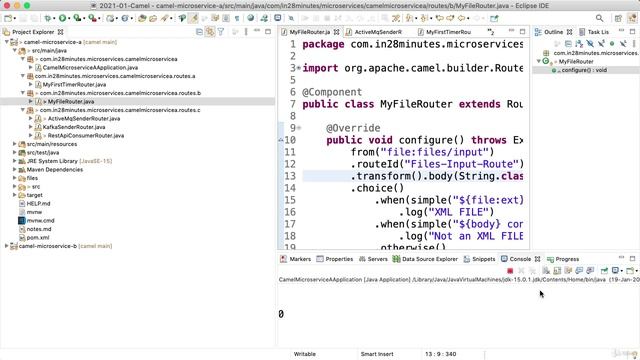Toggle Link with Editor in Project Explorer
This screenshot has height=360, width=640.
tap(210, 32)
